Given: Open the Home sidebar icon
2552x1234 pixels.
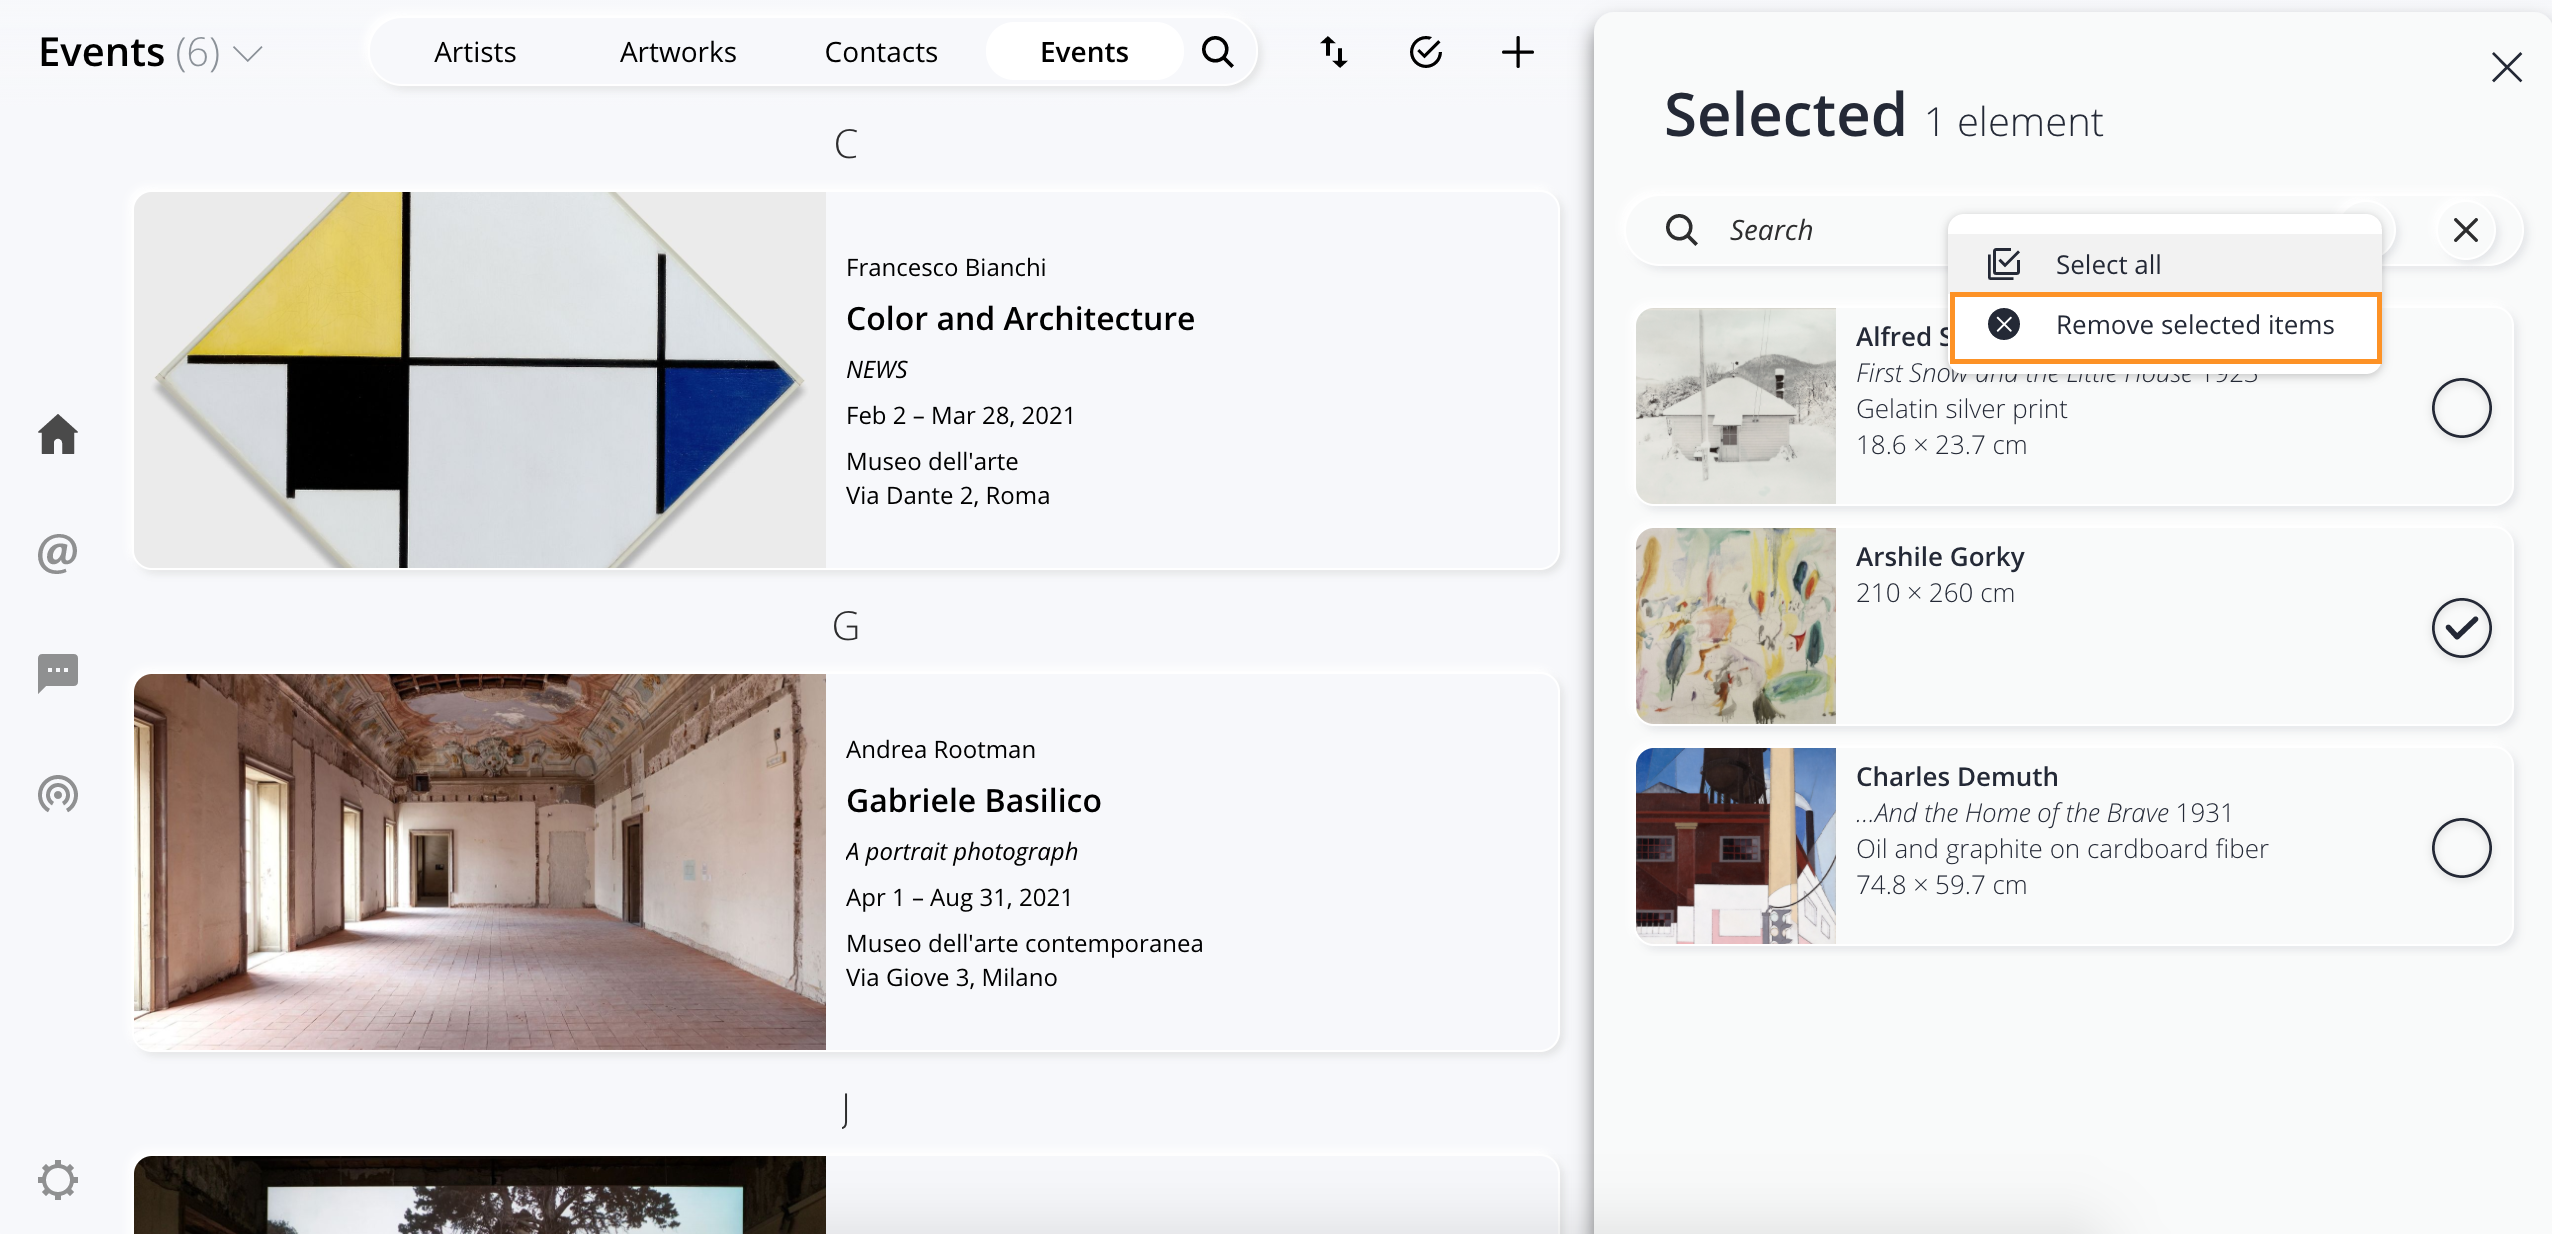Looking at the screenshot, I should tap(58, 434).
